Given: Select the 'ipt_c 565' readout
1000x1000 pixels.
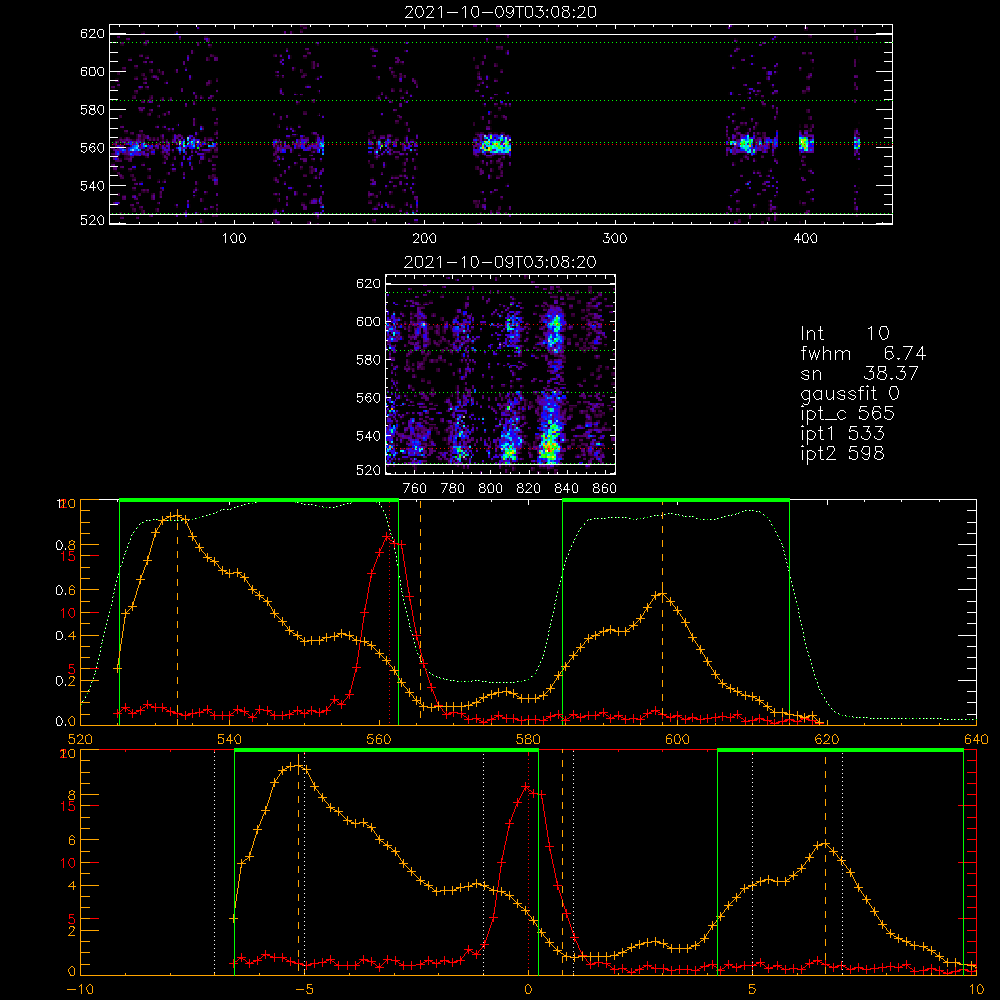Looking at the screenshot, I should pos(848,414).
